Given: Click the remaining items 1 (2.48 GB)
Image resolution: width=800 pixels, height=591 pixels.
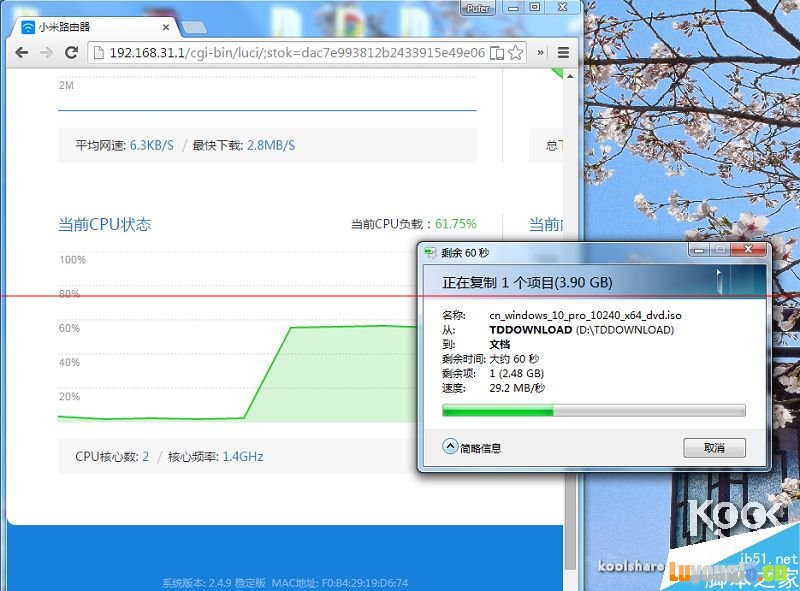Looking at the screenshot, I should 517,373.
